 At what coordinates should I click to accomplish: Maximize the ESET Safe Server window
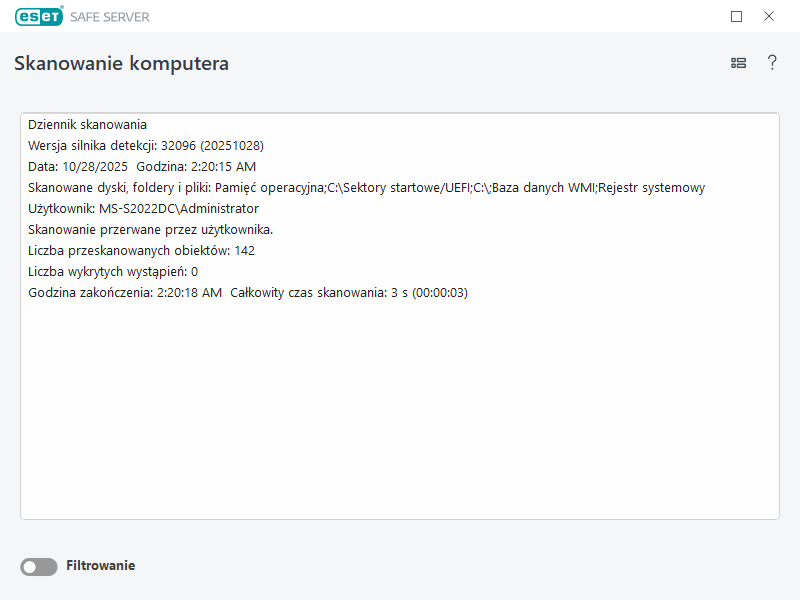pos(737,16)
